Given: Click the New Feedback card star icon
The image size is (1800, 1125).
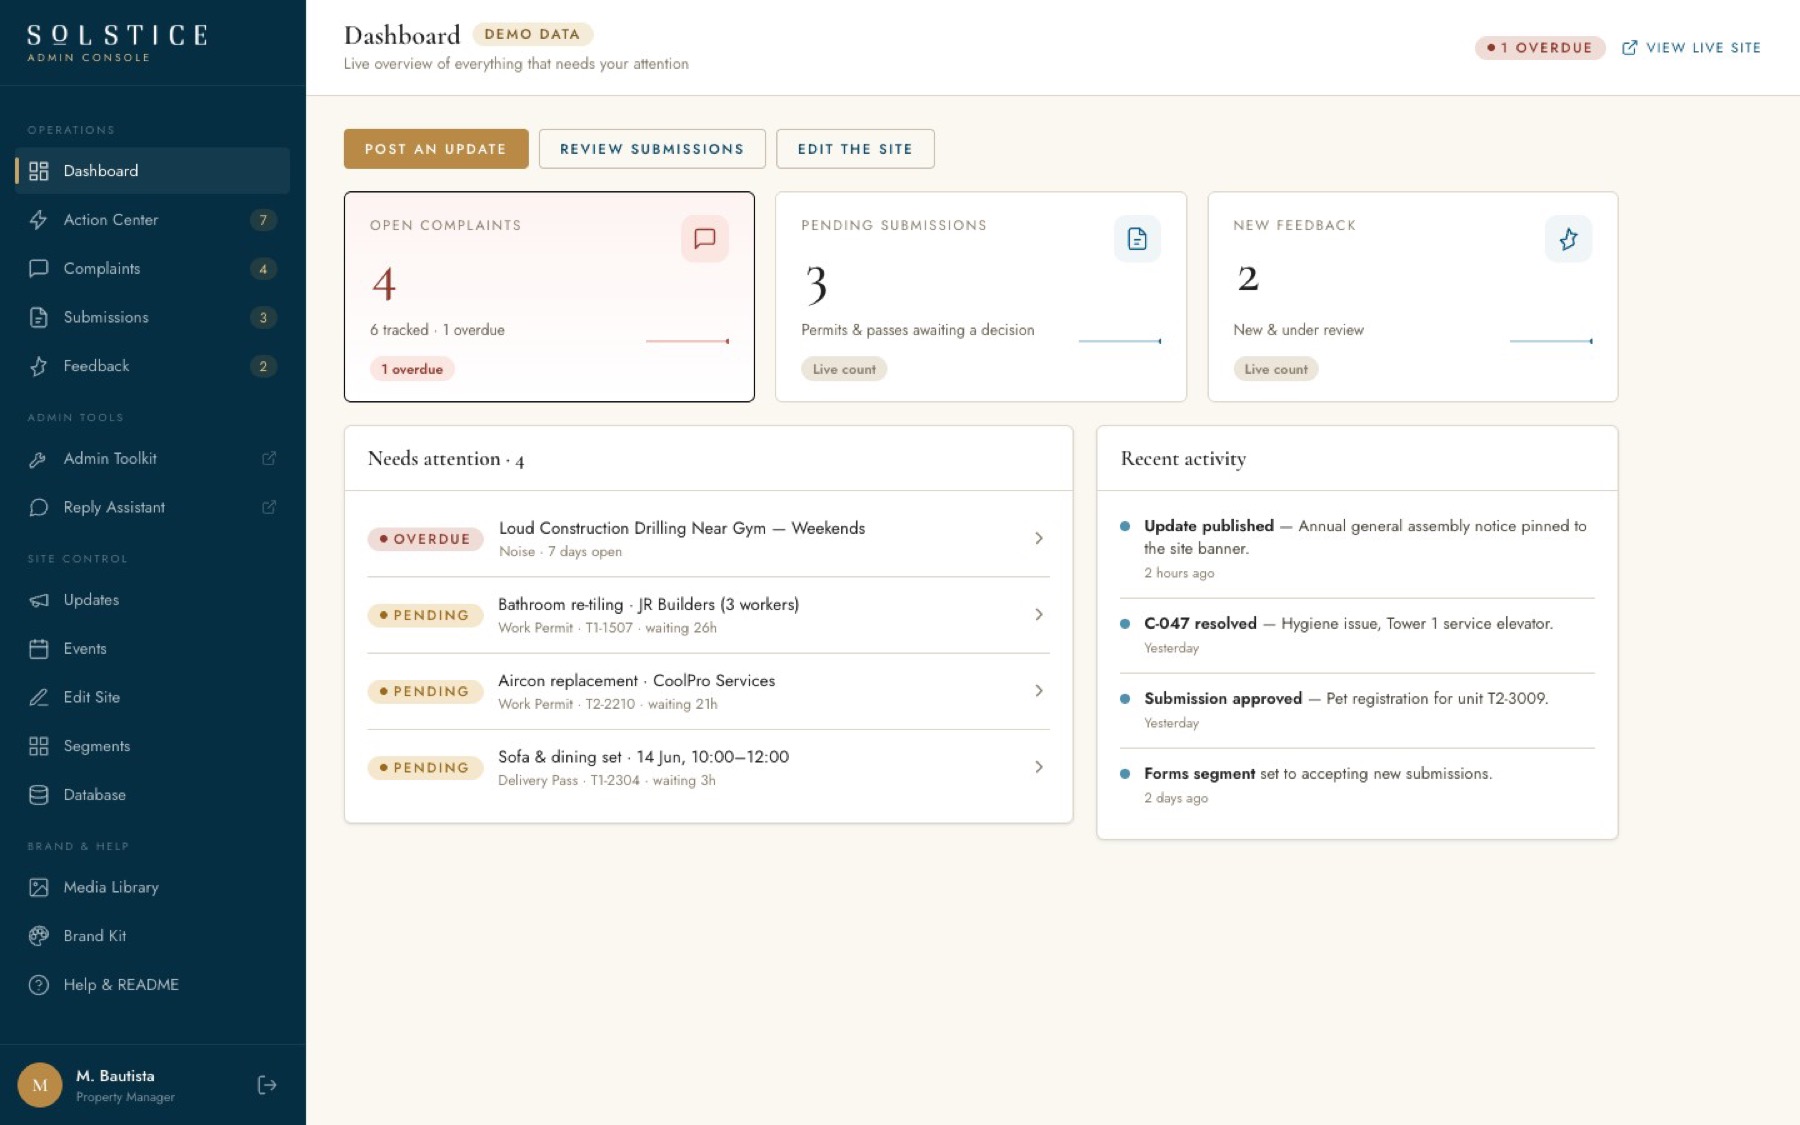Looking at the screenshot, I should pyautogui.click(x=1568, y=239).
